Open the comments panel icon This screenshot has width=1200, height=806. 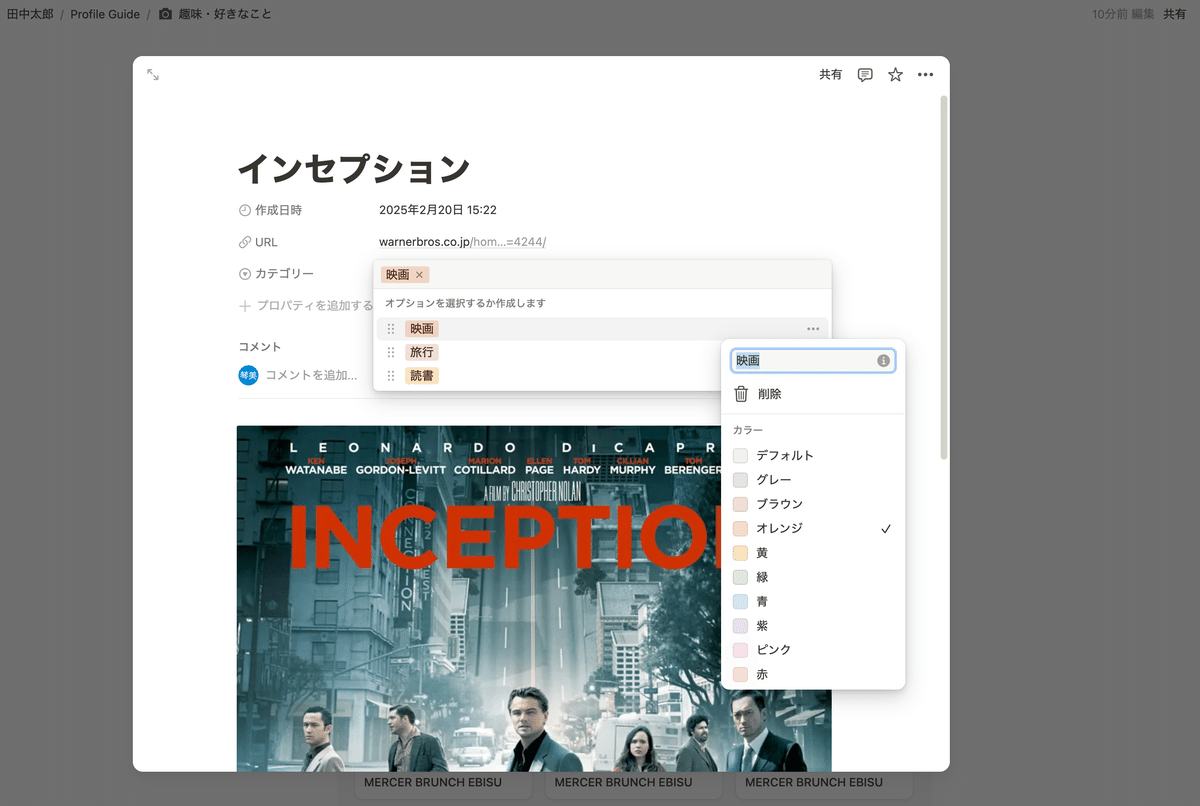865,75
